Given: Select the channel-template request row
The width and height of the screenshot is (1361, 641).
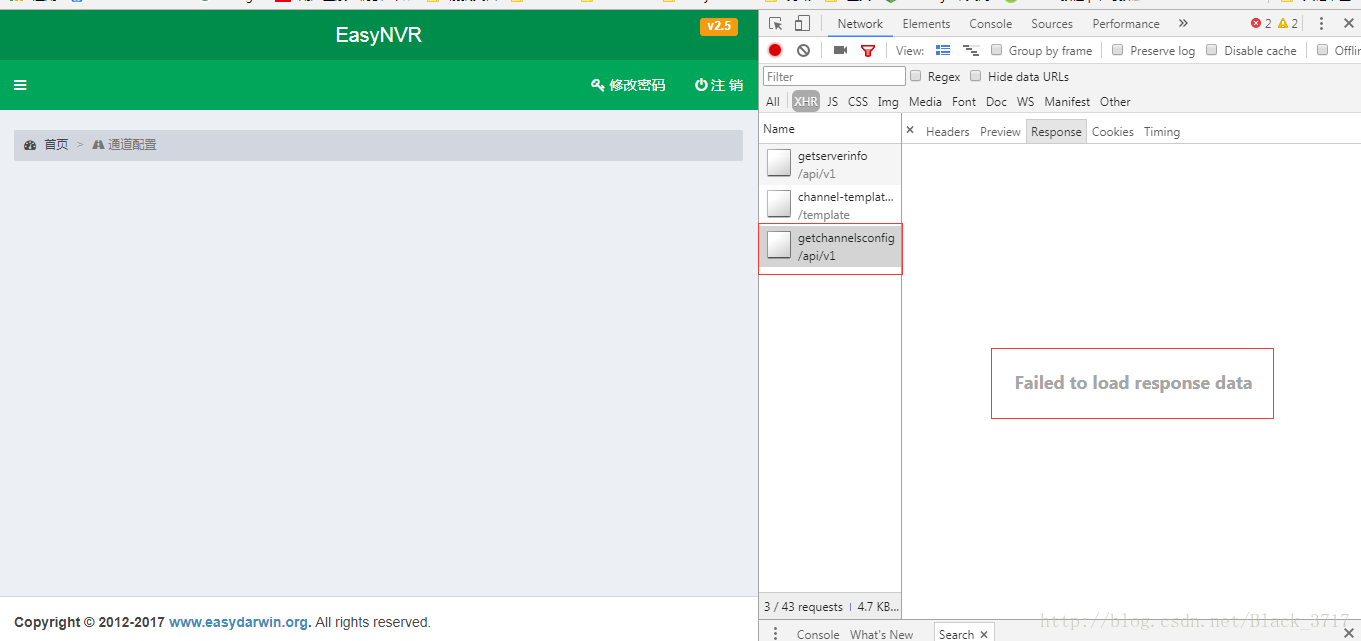Looking at the screenshot, I should 830,205.
